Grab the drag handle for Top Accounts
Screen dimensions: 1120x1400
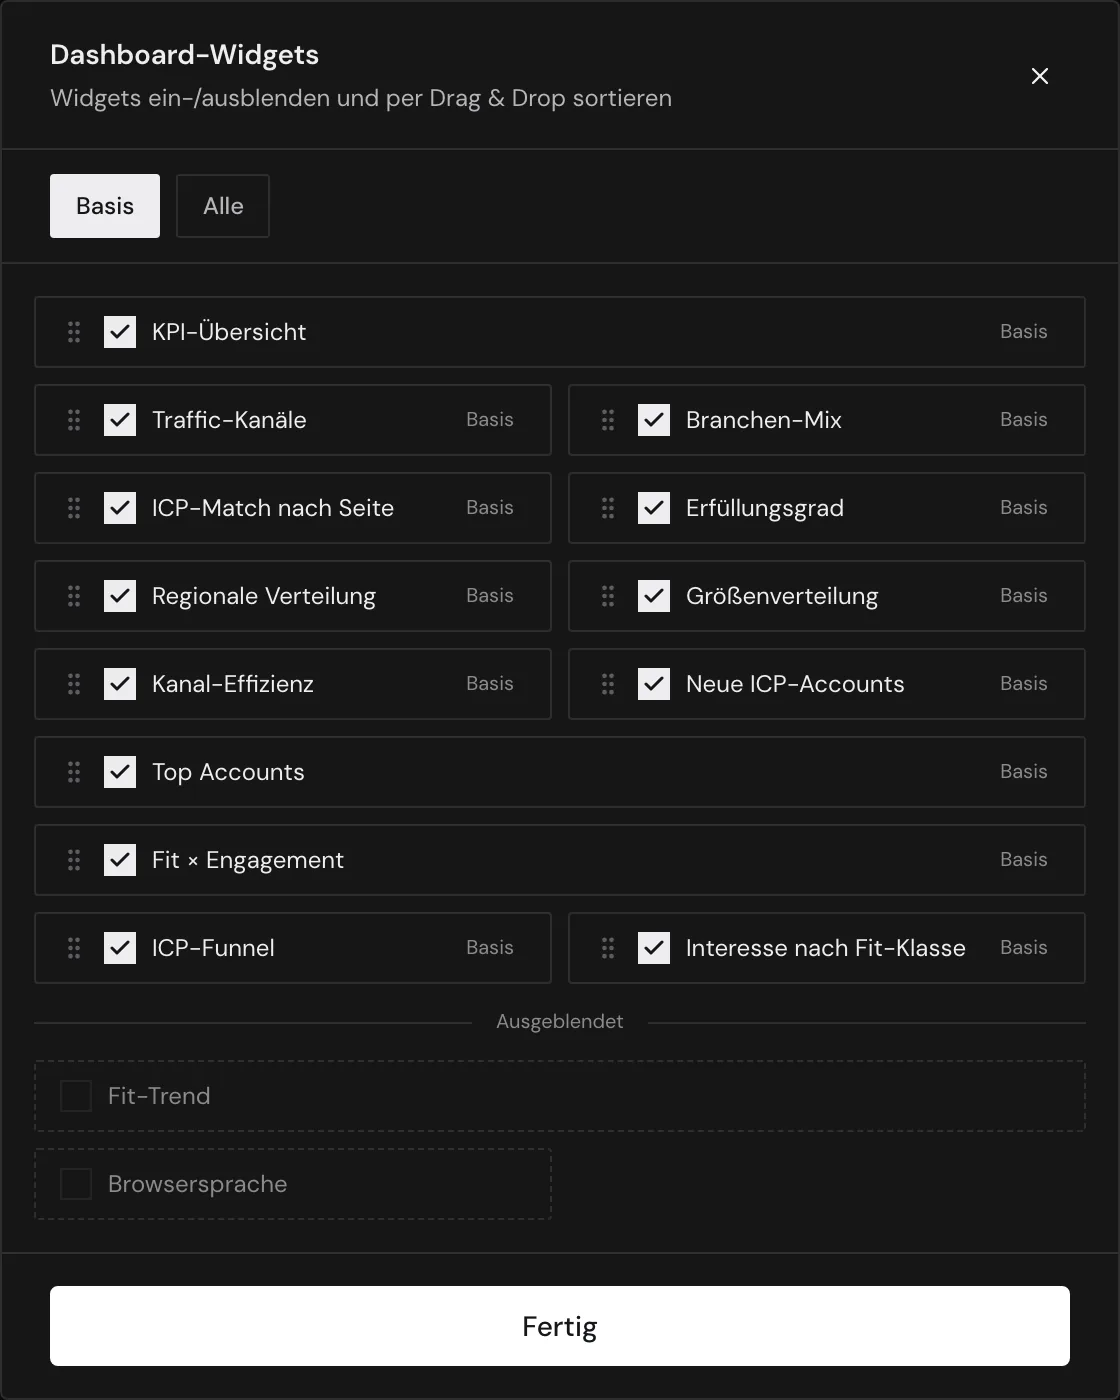74,772
